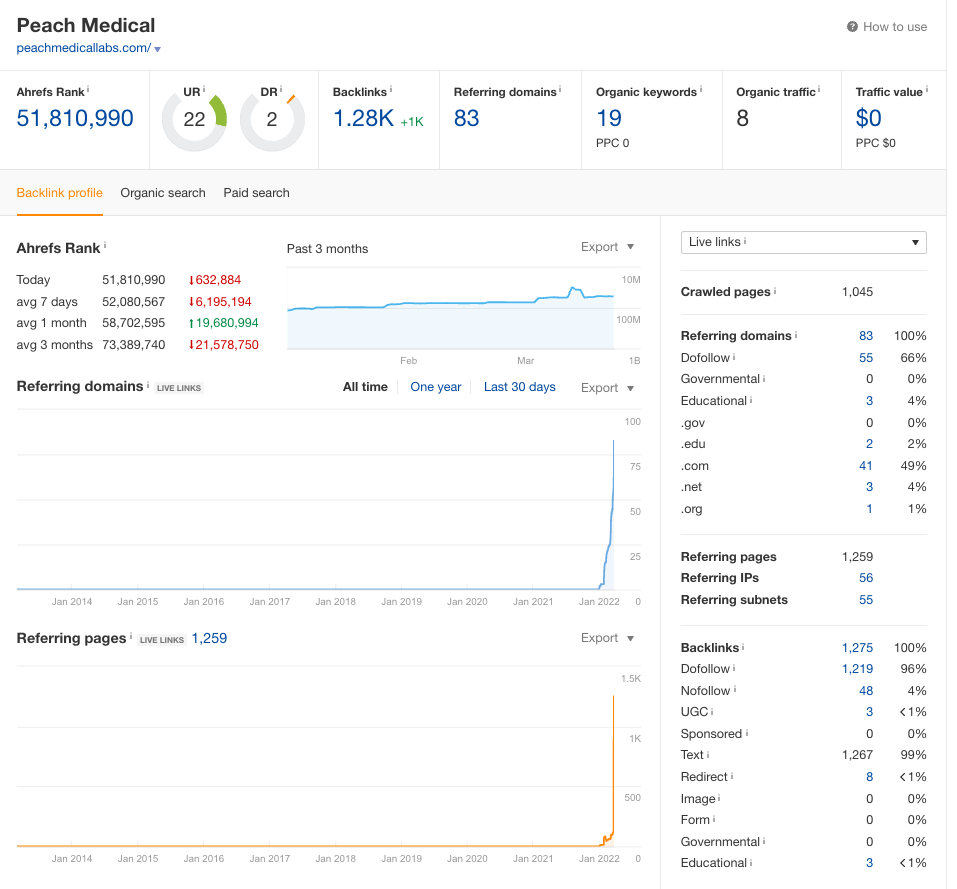Select All time range for Referring domains
Screen dimensions: 957x889
(365, 387)
